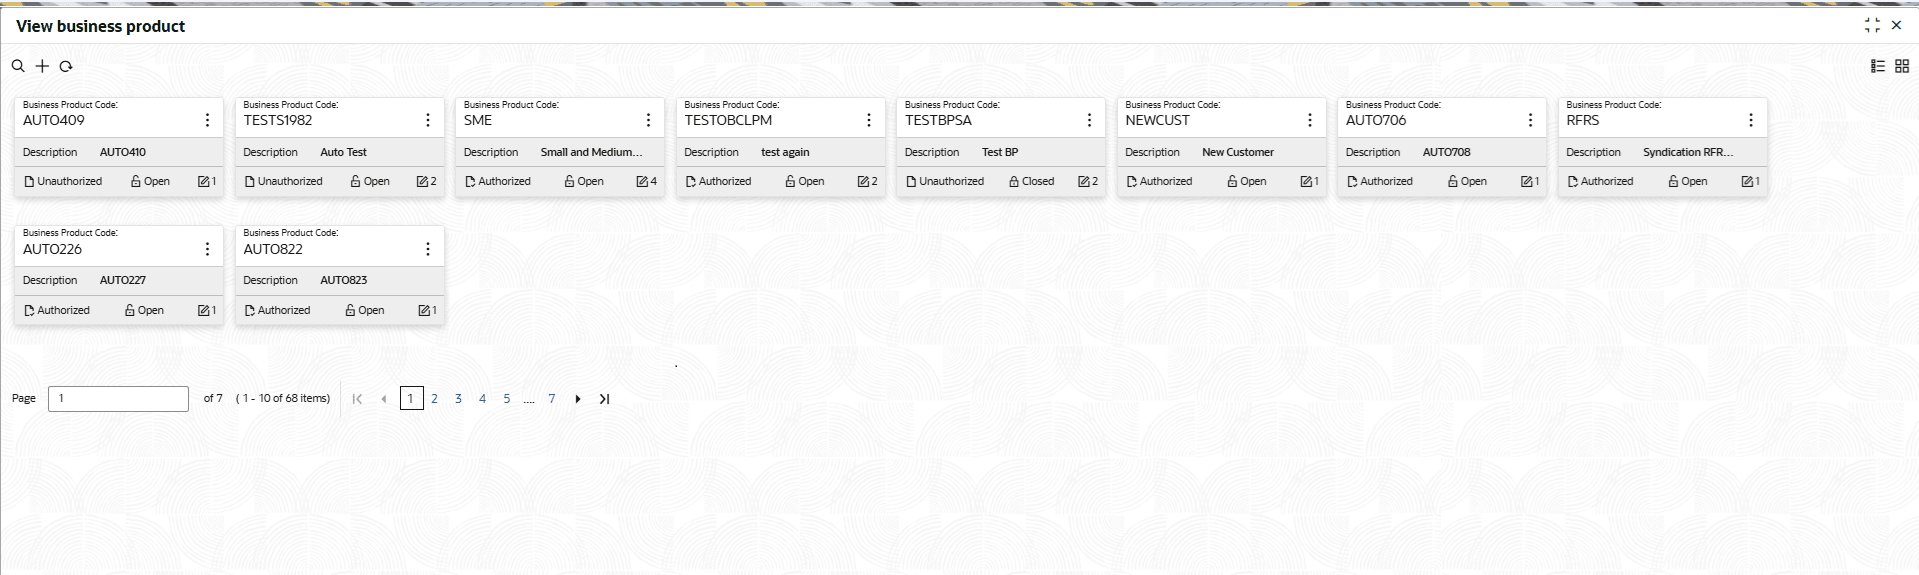The height and width of the screenshot is (575, 1919).
Task: Jump to page 7 of results
Action: point(551,399)
